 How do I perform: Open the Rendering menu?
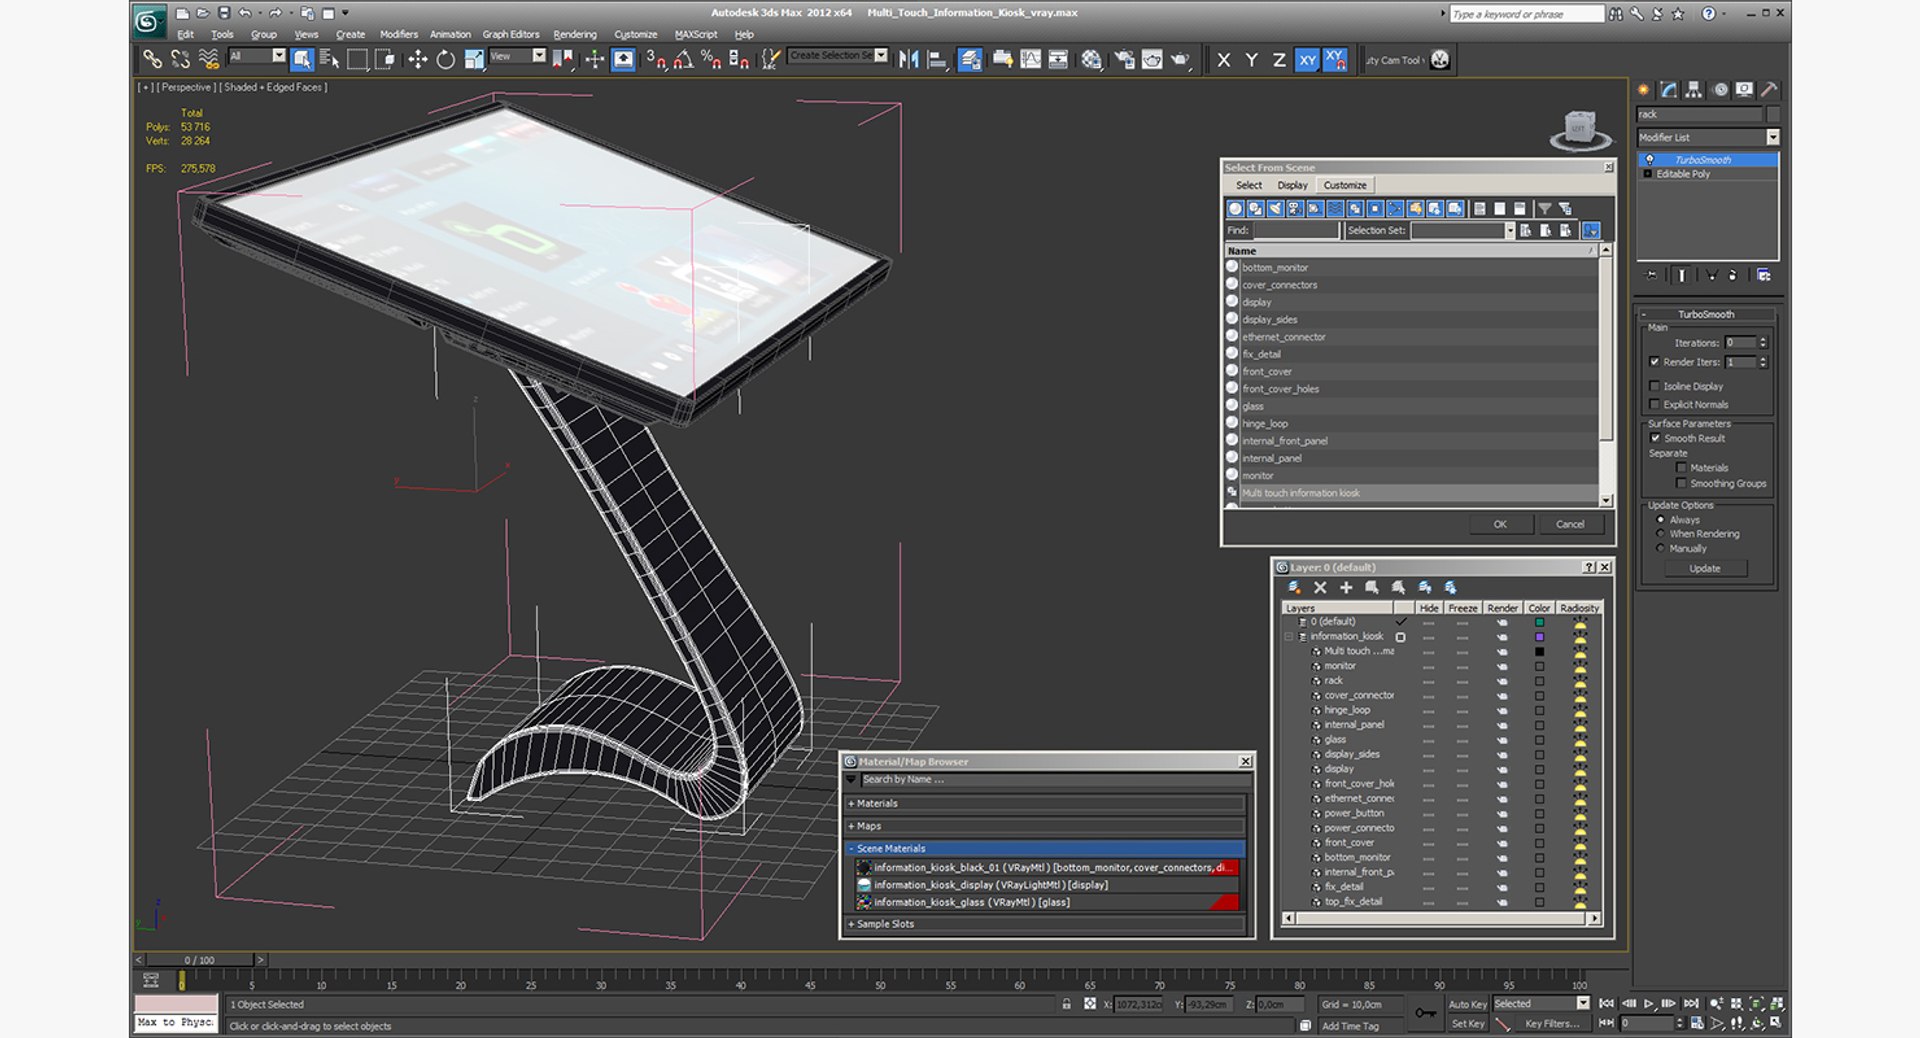[575, 34]
